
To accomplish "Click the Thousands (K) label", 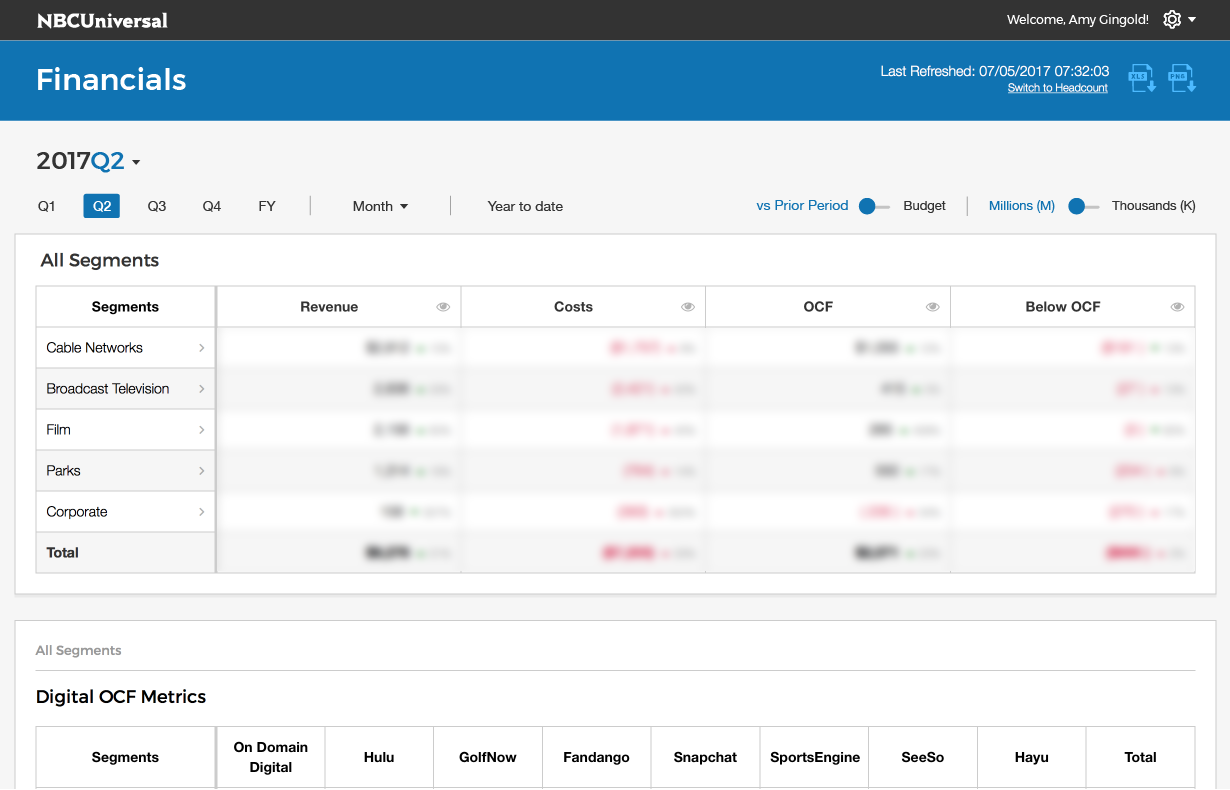I will (x=1154, y=206).
